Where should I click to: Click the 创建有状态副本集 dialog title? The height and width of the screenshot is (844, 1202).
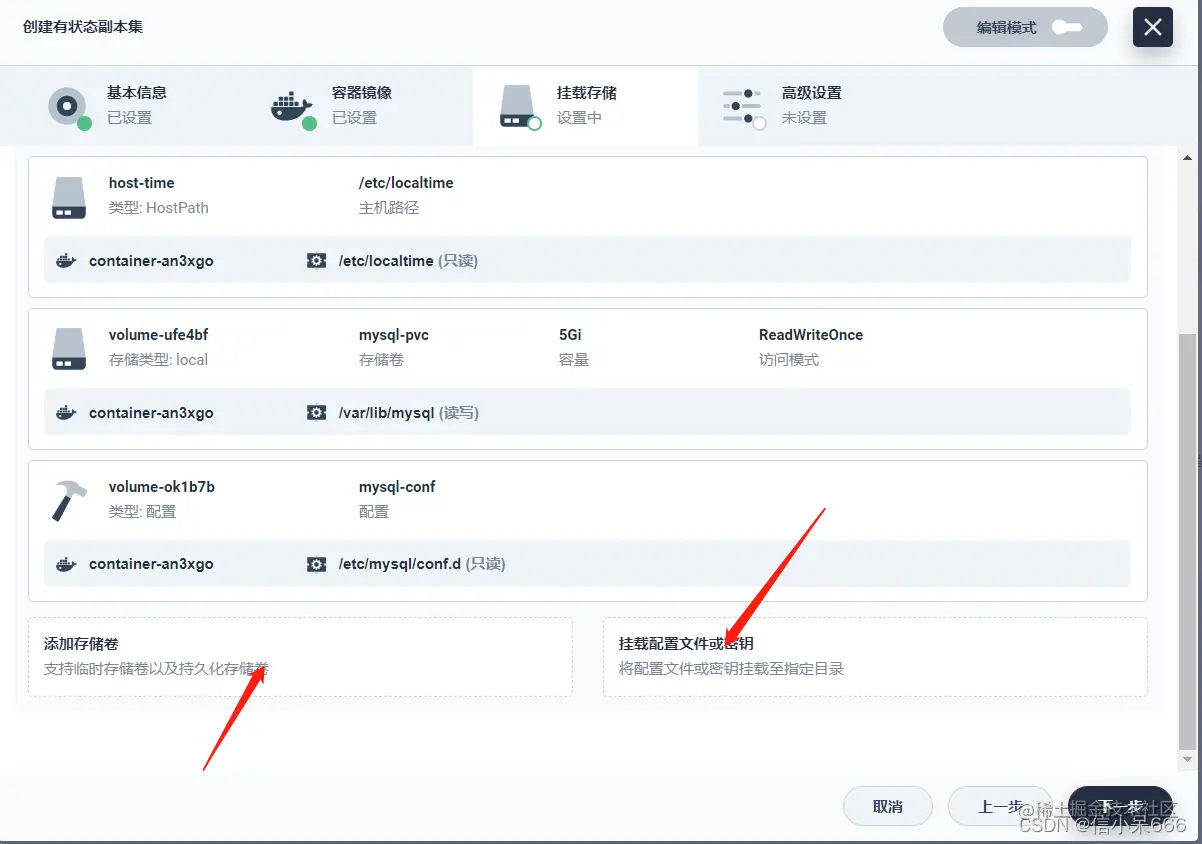(83, 27)
